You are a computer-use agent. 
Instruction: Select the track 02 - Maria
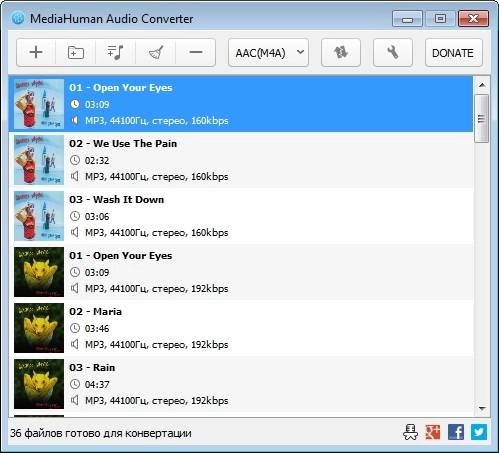(241, 328)
